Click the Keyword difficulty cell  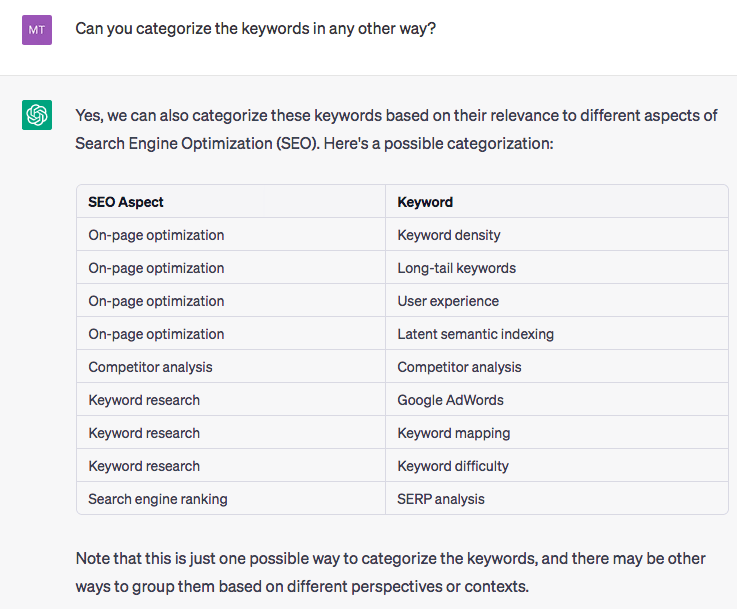pyautogui.click(x=557, y=466)
